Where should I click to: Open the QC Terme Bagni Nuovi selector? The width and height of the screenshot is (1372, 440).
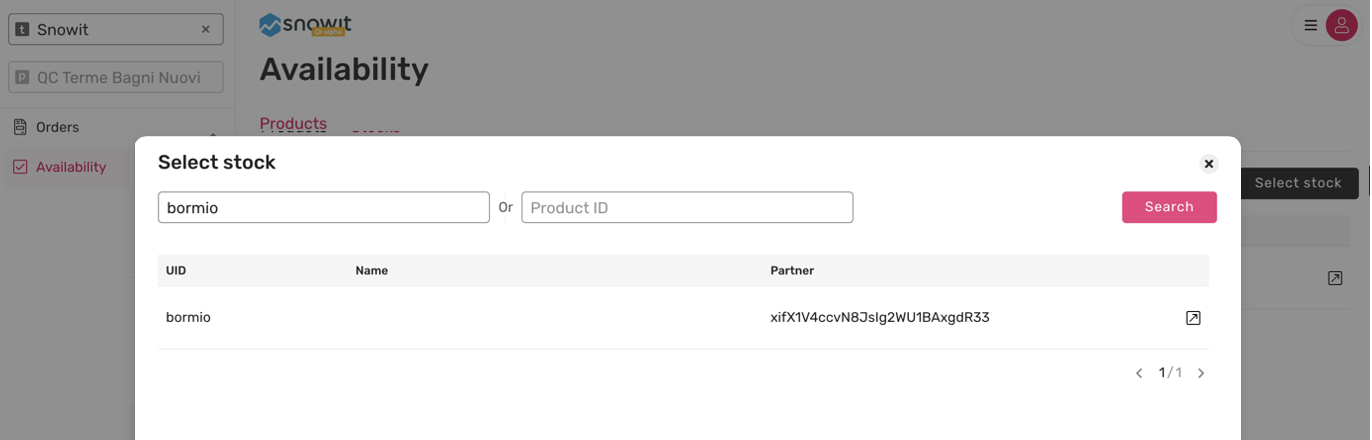point(116,77)
